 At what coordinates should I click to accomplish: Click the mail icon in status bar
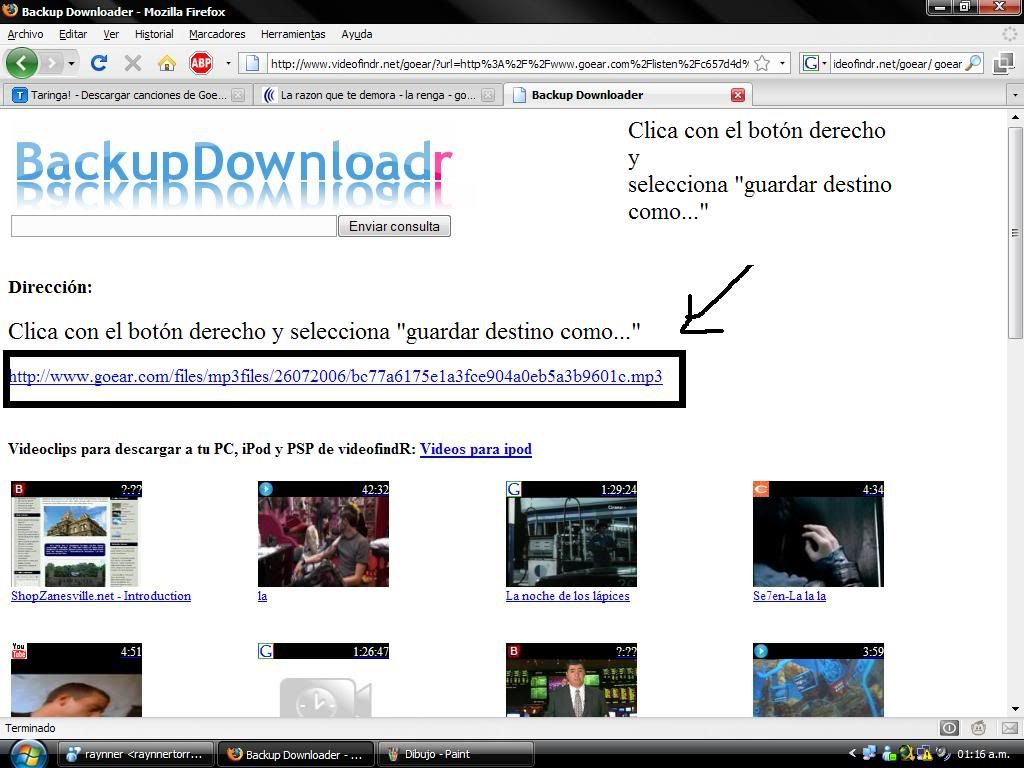click(x=1009, y=728)
